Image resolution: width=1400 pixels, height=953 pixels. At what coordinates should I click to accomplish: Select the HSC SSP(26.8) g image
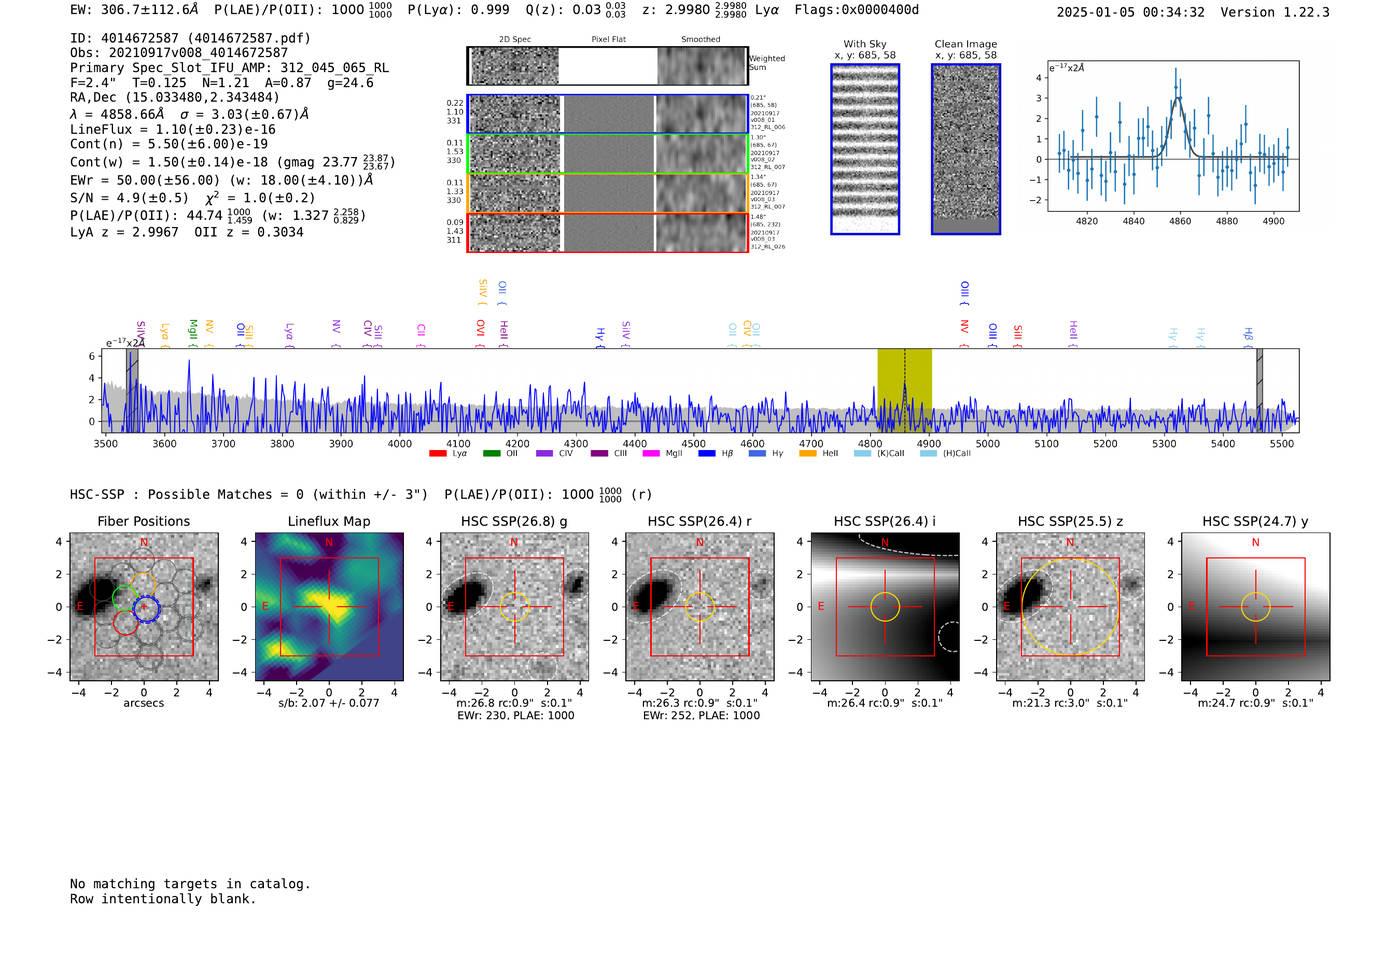point(515,607)
